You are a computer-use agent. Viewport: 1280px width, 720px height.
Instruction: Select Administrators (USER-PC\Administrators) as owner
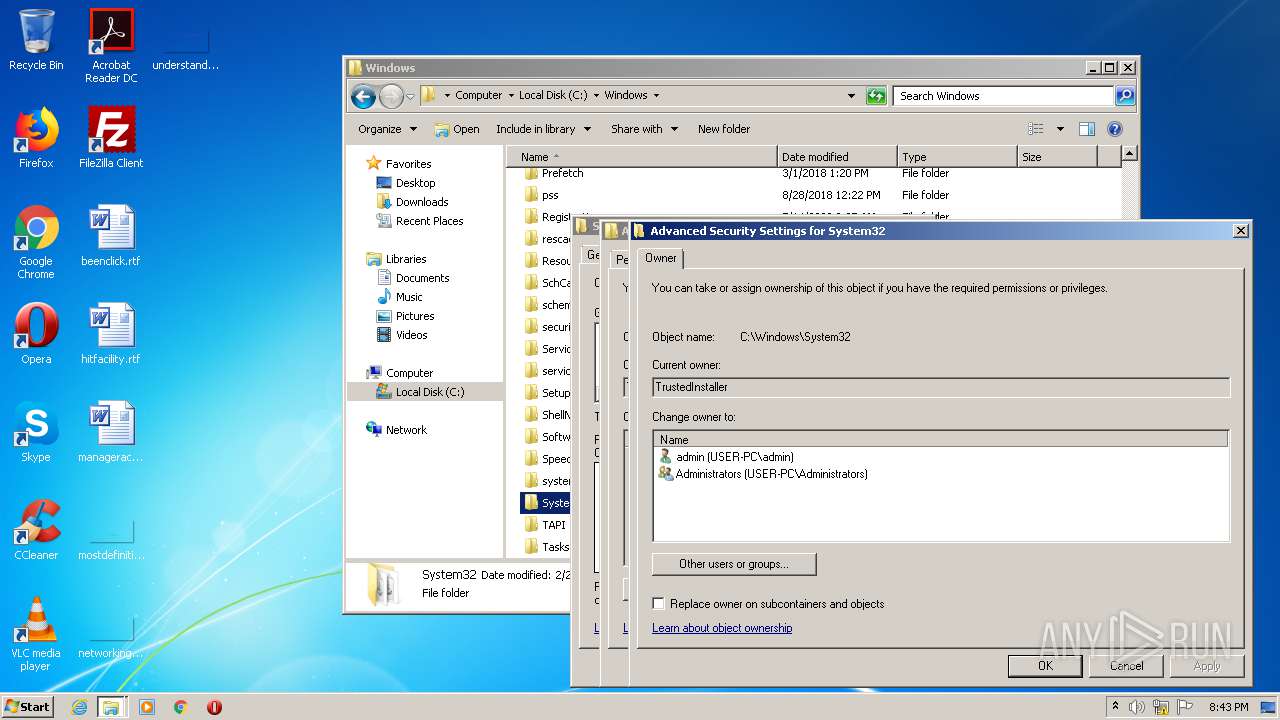point(763,474)
